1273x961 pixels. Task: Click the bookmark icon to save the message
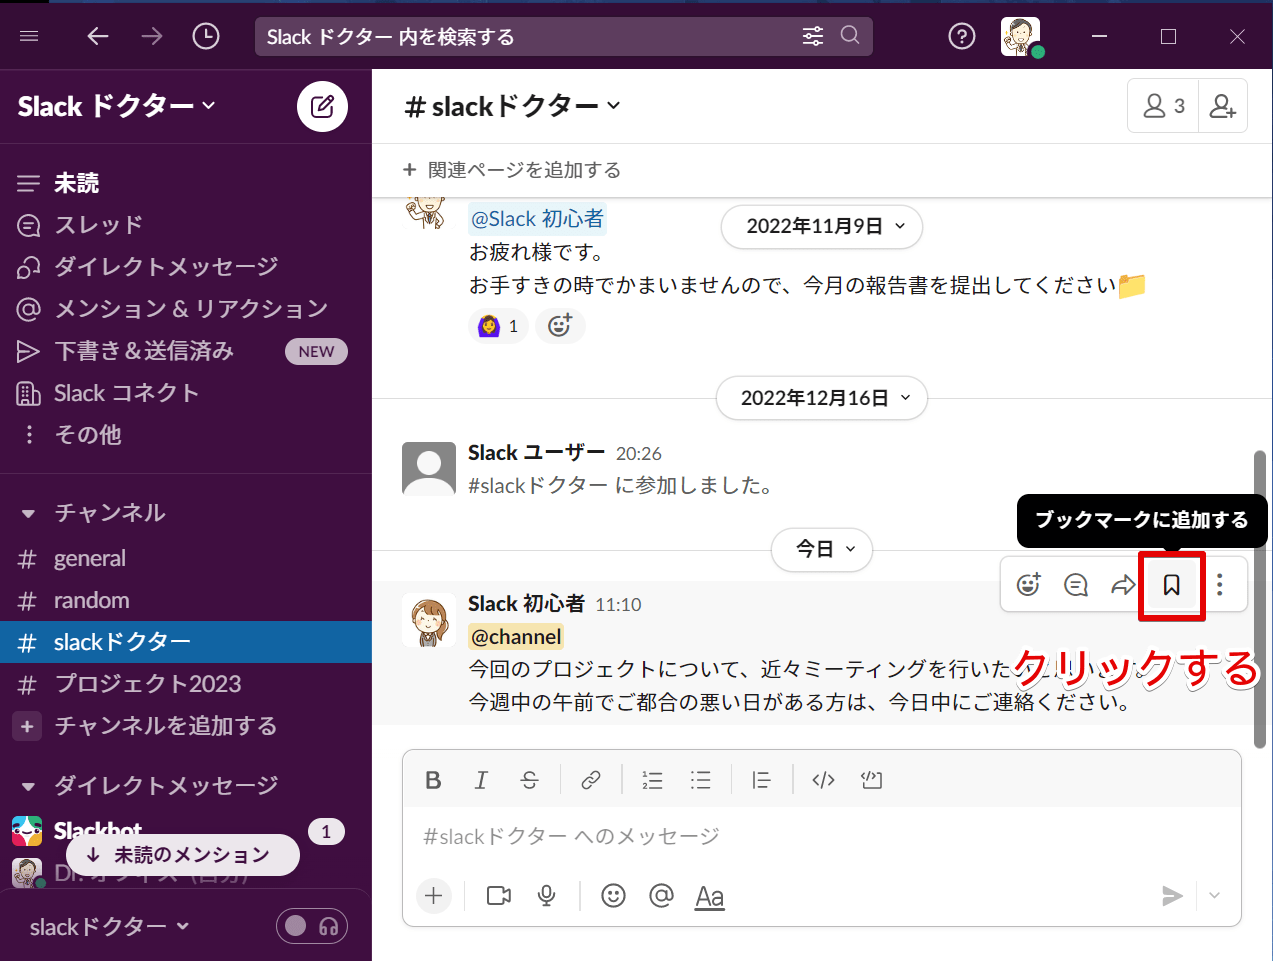point(1171,584)
